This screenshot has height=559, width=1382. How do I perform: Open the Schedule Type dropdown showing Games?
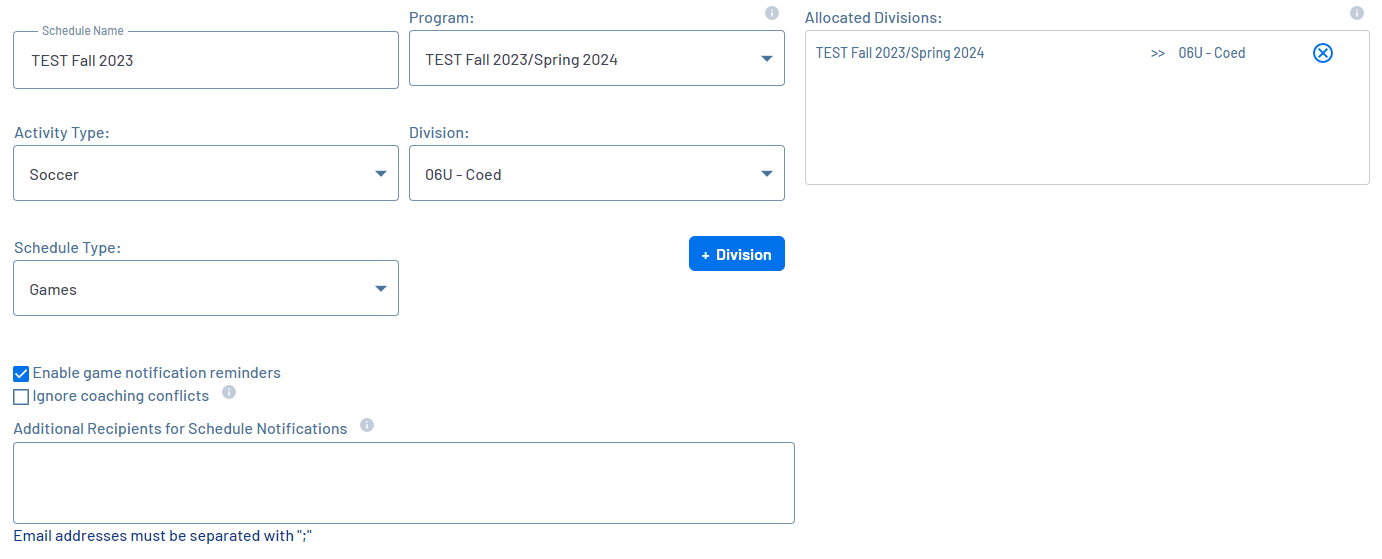tap(206, 289)
